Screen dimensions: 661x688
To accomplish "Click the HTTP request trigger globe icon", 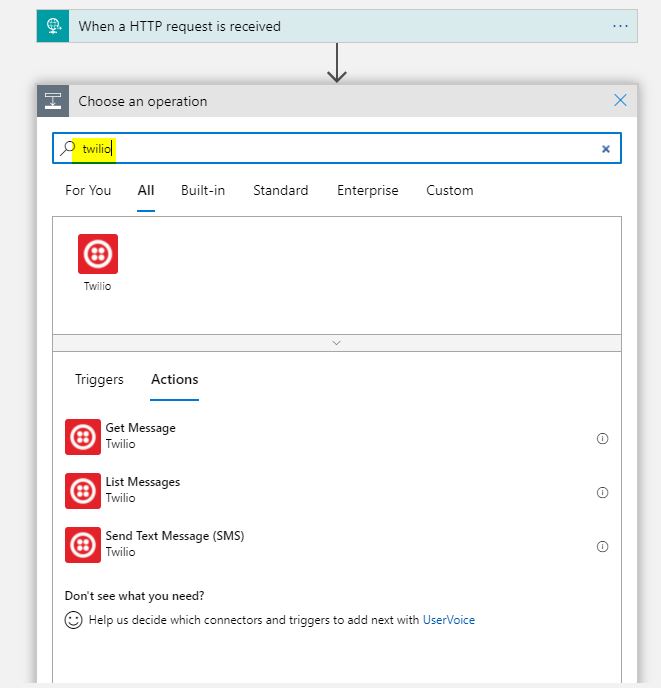I will (x=53, y=26).
